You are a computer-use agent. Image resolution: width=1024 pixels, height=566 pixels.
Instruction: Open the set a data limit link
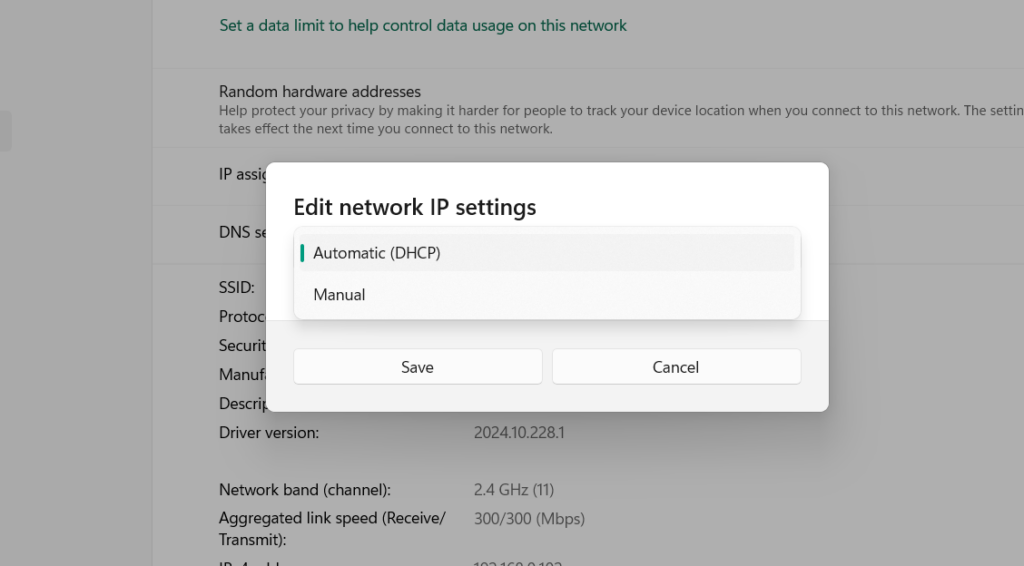tap(422, 26)
